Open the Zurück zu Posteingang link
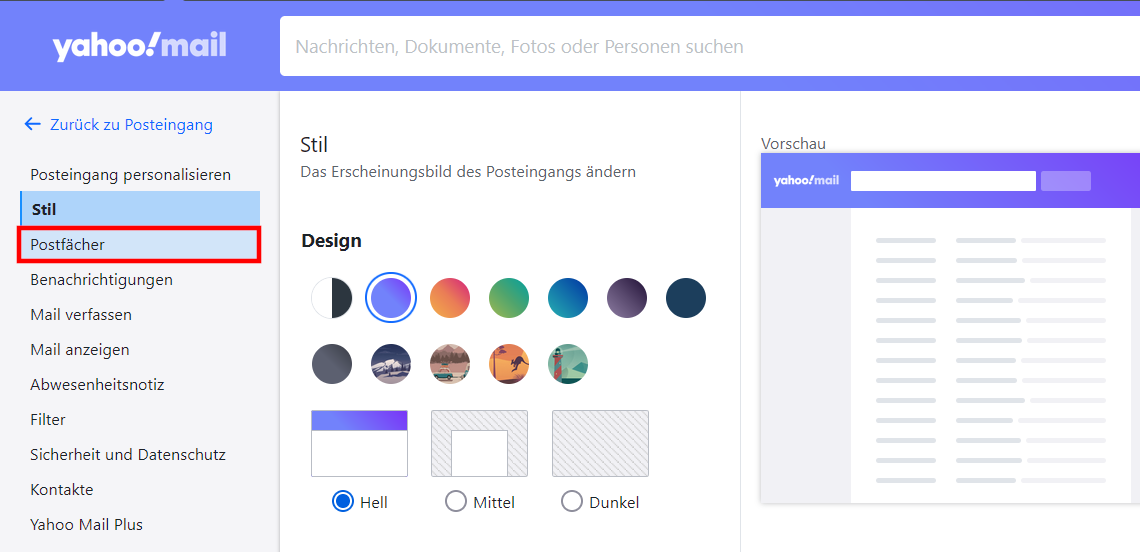 [x=132, y=125]
